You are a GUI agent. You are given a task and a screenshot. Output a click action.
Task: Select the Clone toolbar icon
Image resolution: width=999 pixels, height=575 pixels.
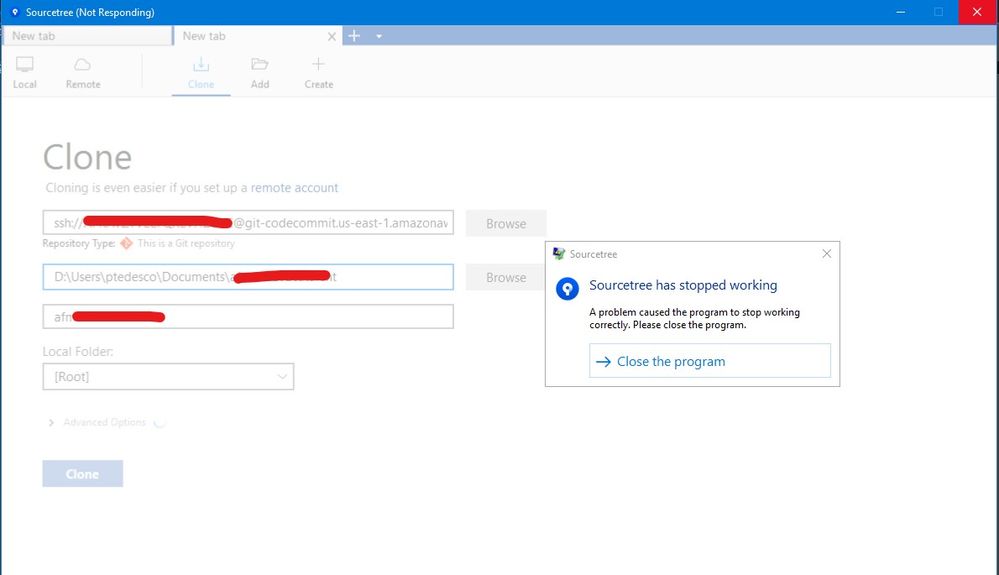click(201, 73)
